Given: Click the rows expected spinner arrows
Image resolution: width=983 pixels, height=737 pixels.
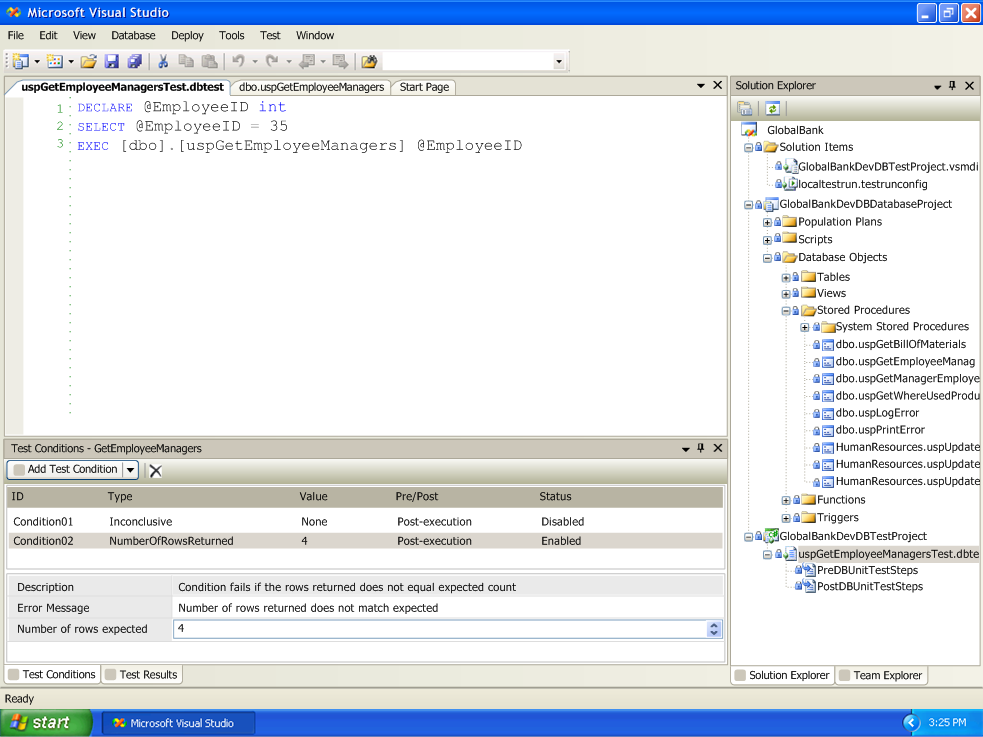Looking at the screenshot, I should pos(713,629).
